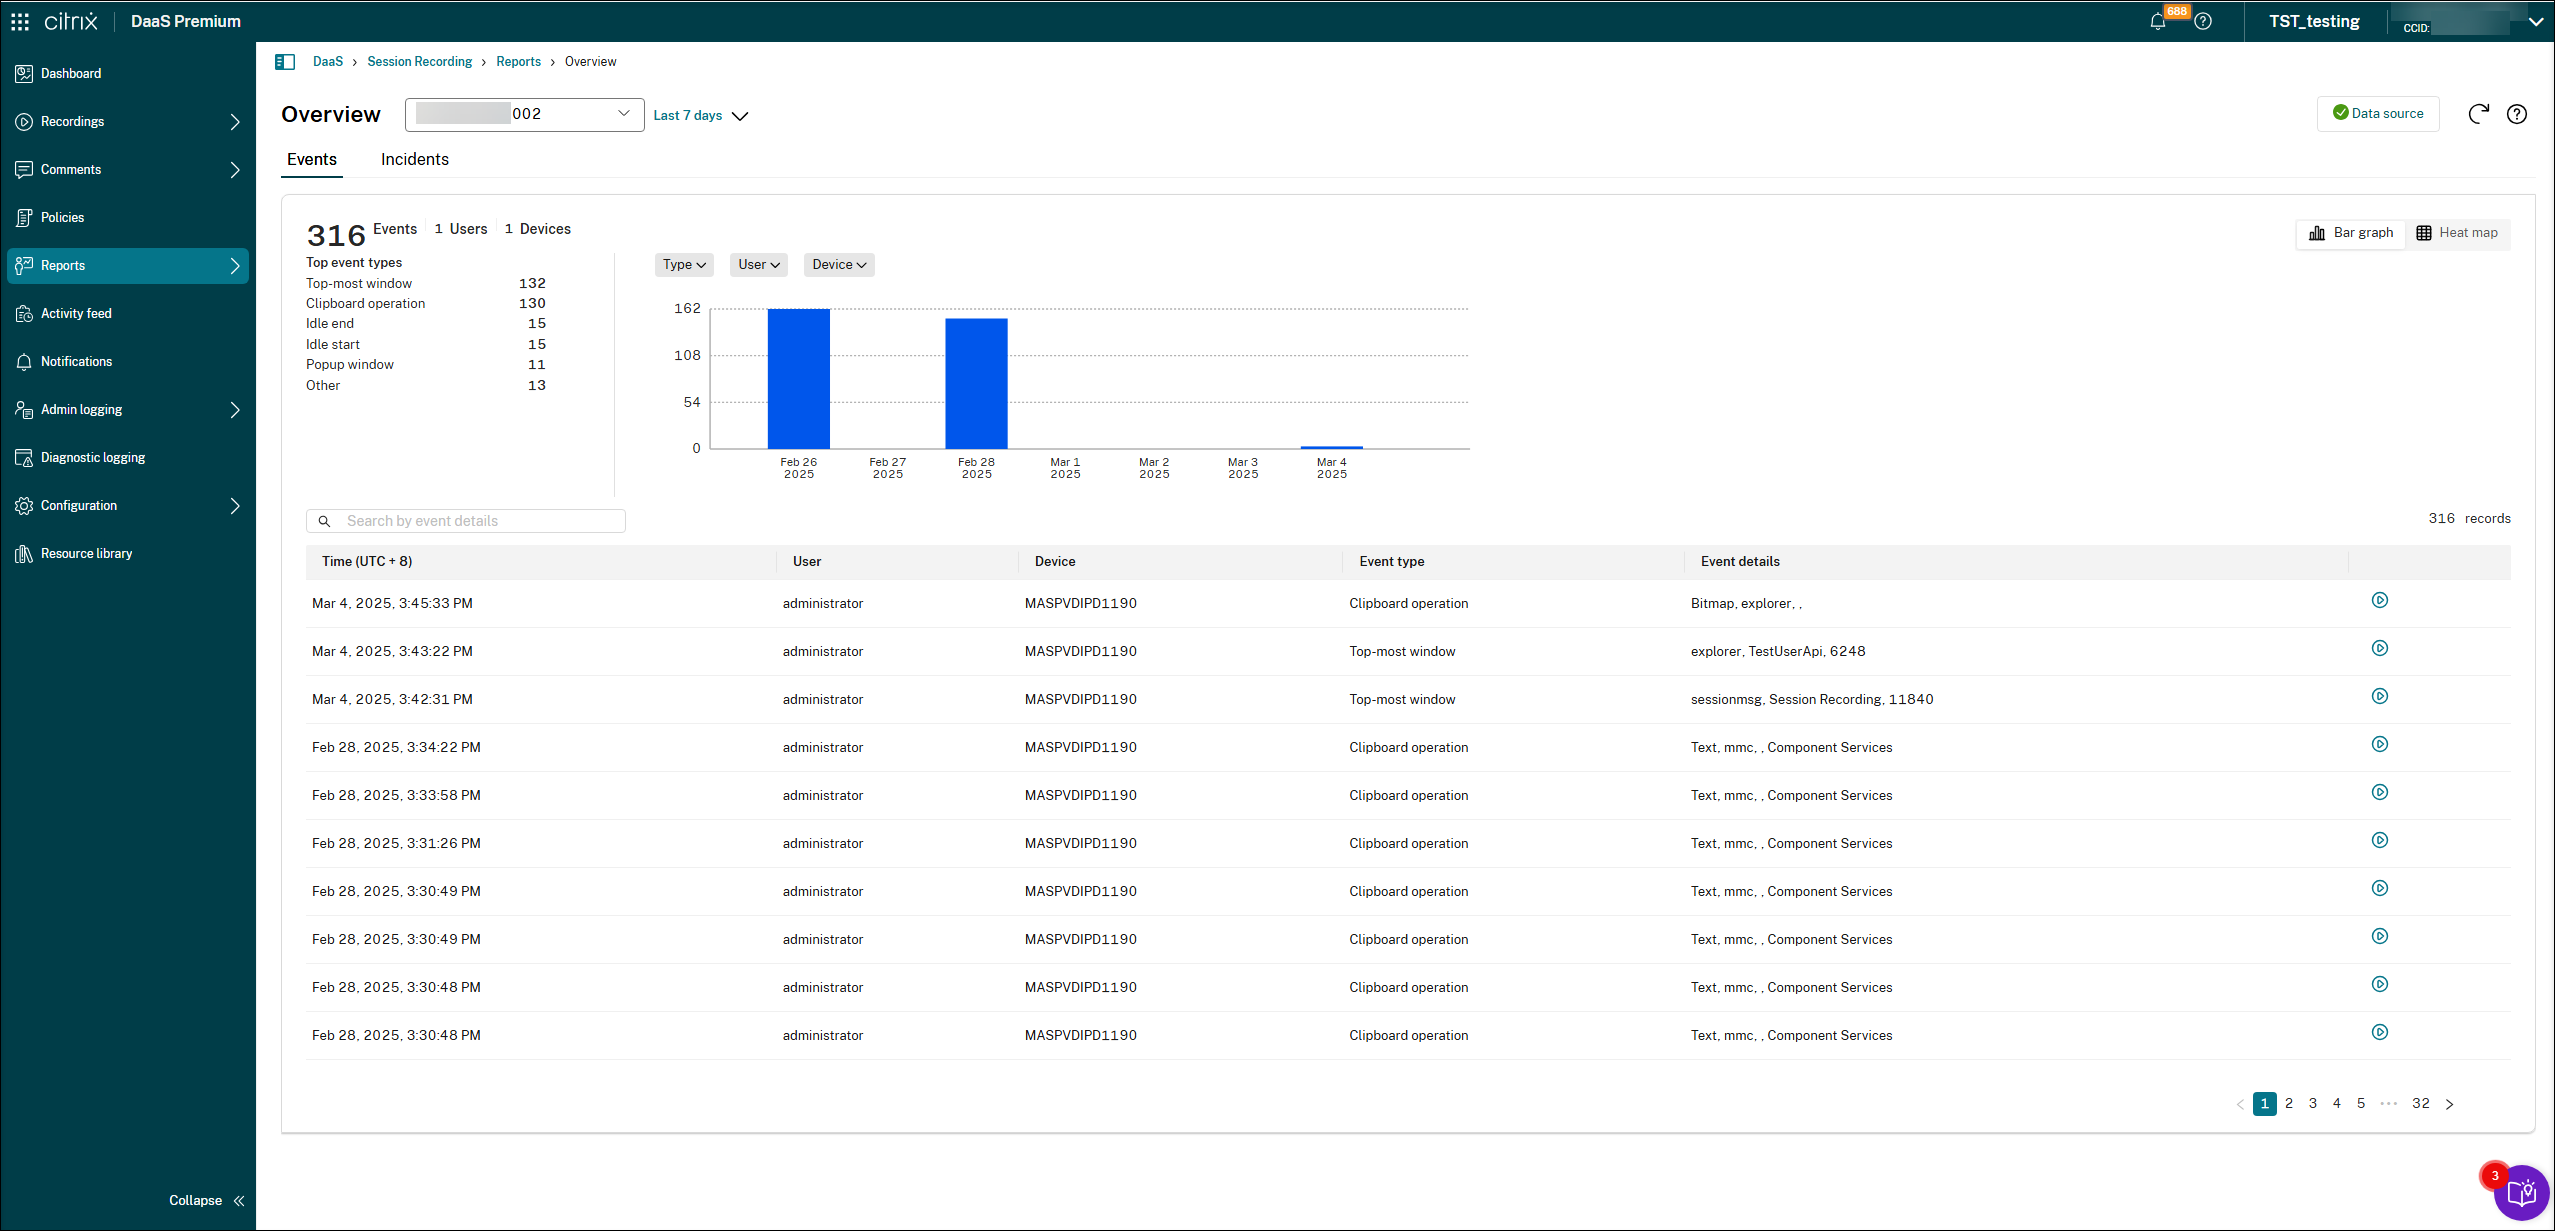The height and width of the screenshot is (1231, 2555).
Task: Click the notifications bell icon in header
Action: [2158, 22]
